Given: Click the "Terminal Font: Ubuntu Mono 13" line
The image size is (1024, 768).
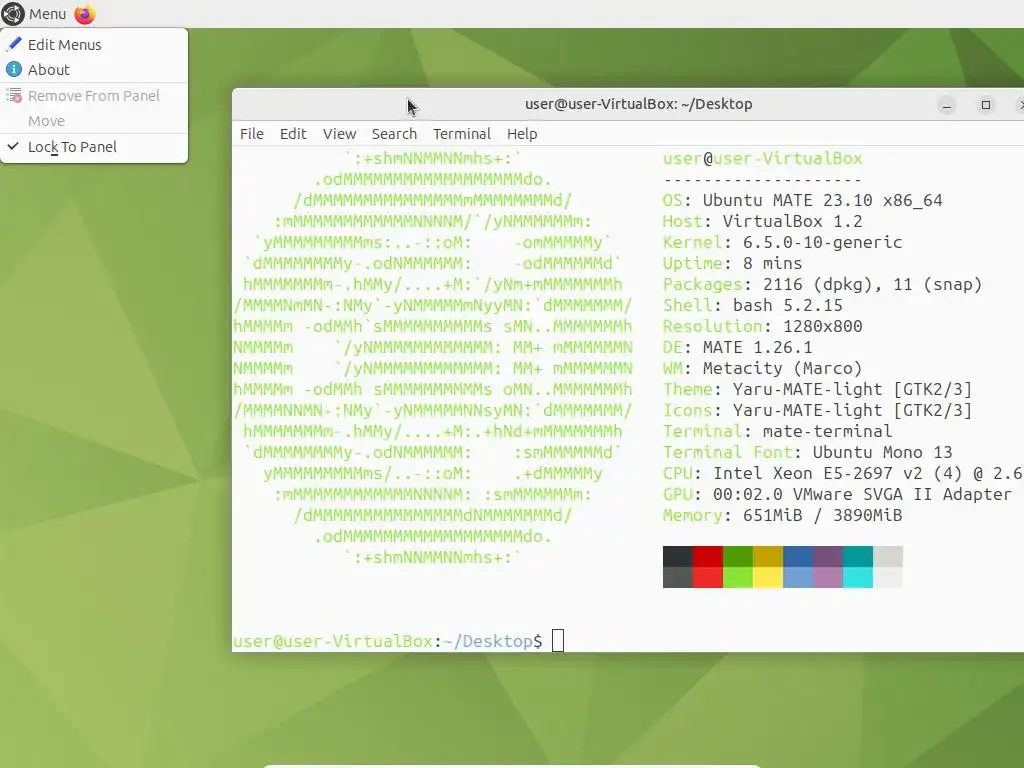Looking at the screenshot, I should tap(808, 452).
